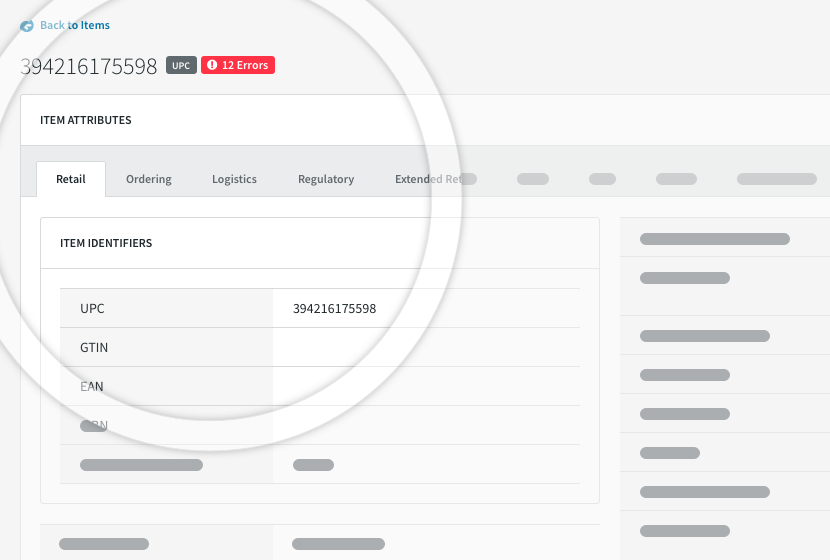Viewport: 830px width, 560px height.
Task: Open the Extended Retail tab
Action: pos(428,179)
